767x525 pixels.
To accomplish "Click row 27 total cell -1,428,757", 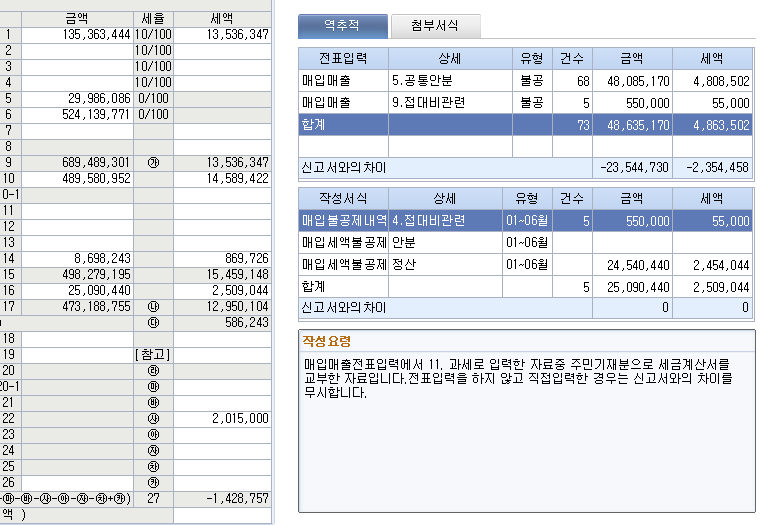I will pyautogui.click(x=223, y=499).
